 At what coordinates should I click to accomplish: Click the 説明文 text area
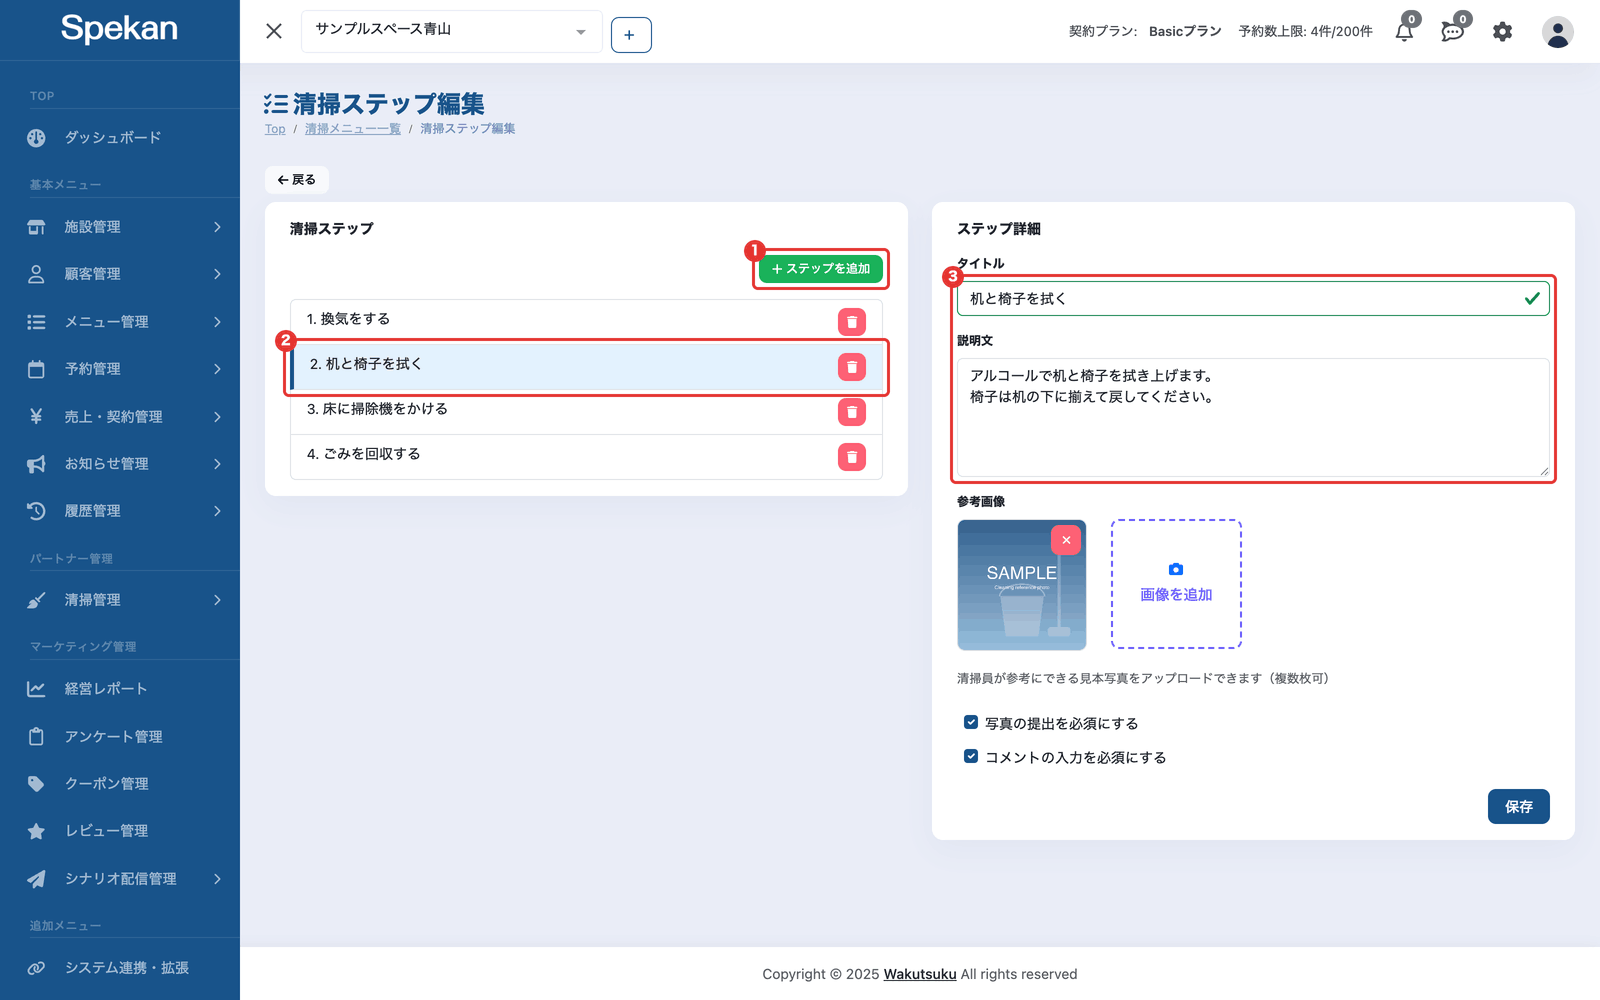(x=1253, y=418)
